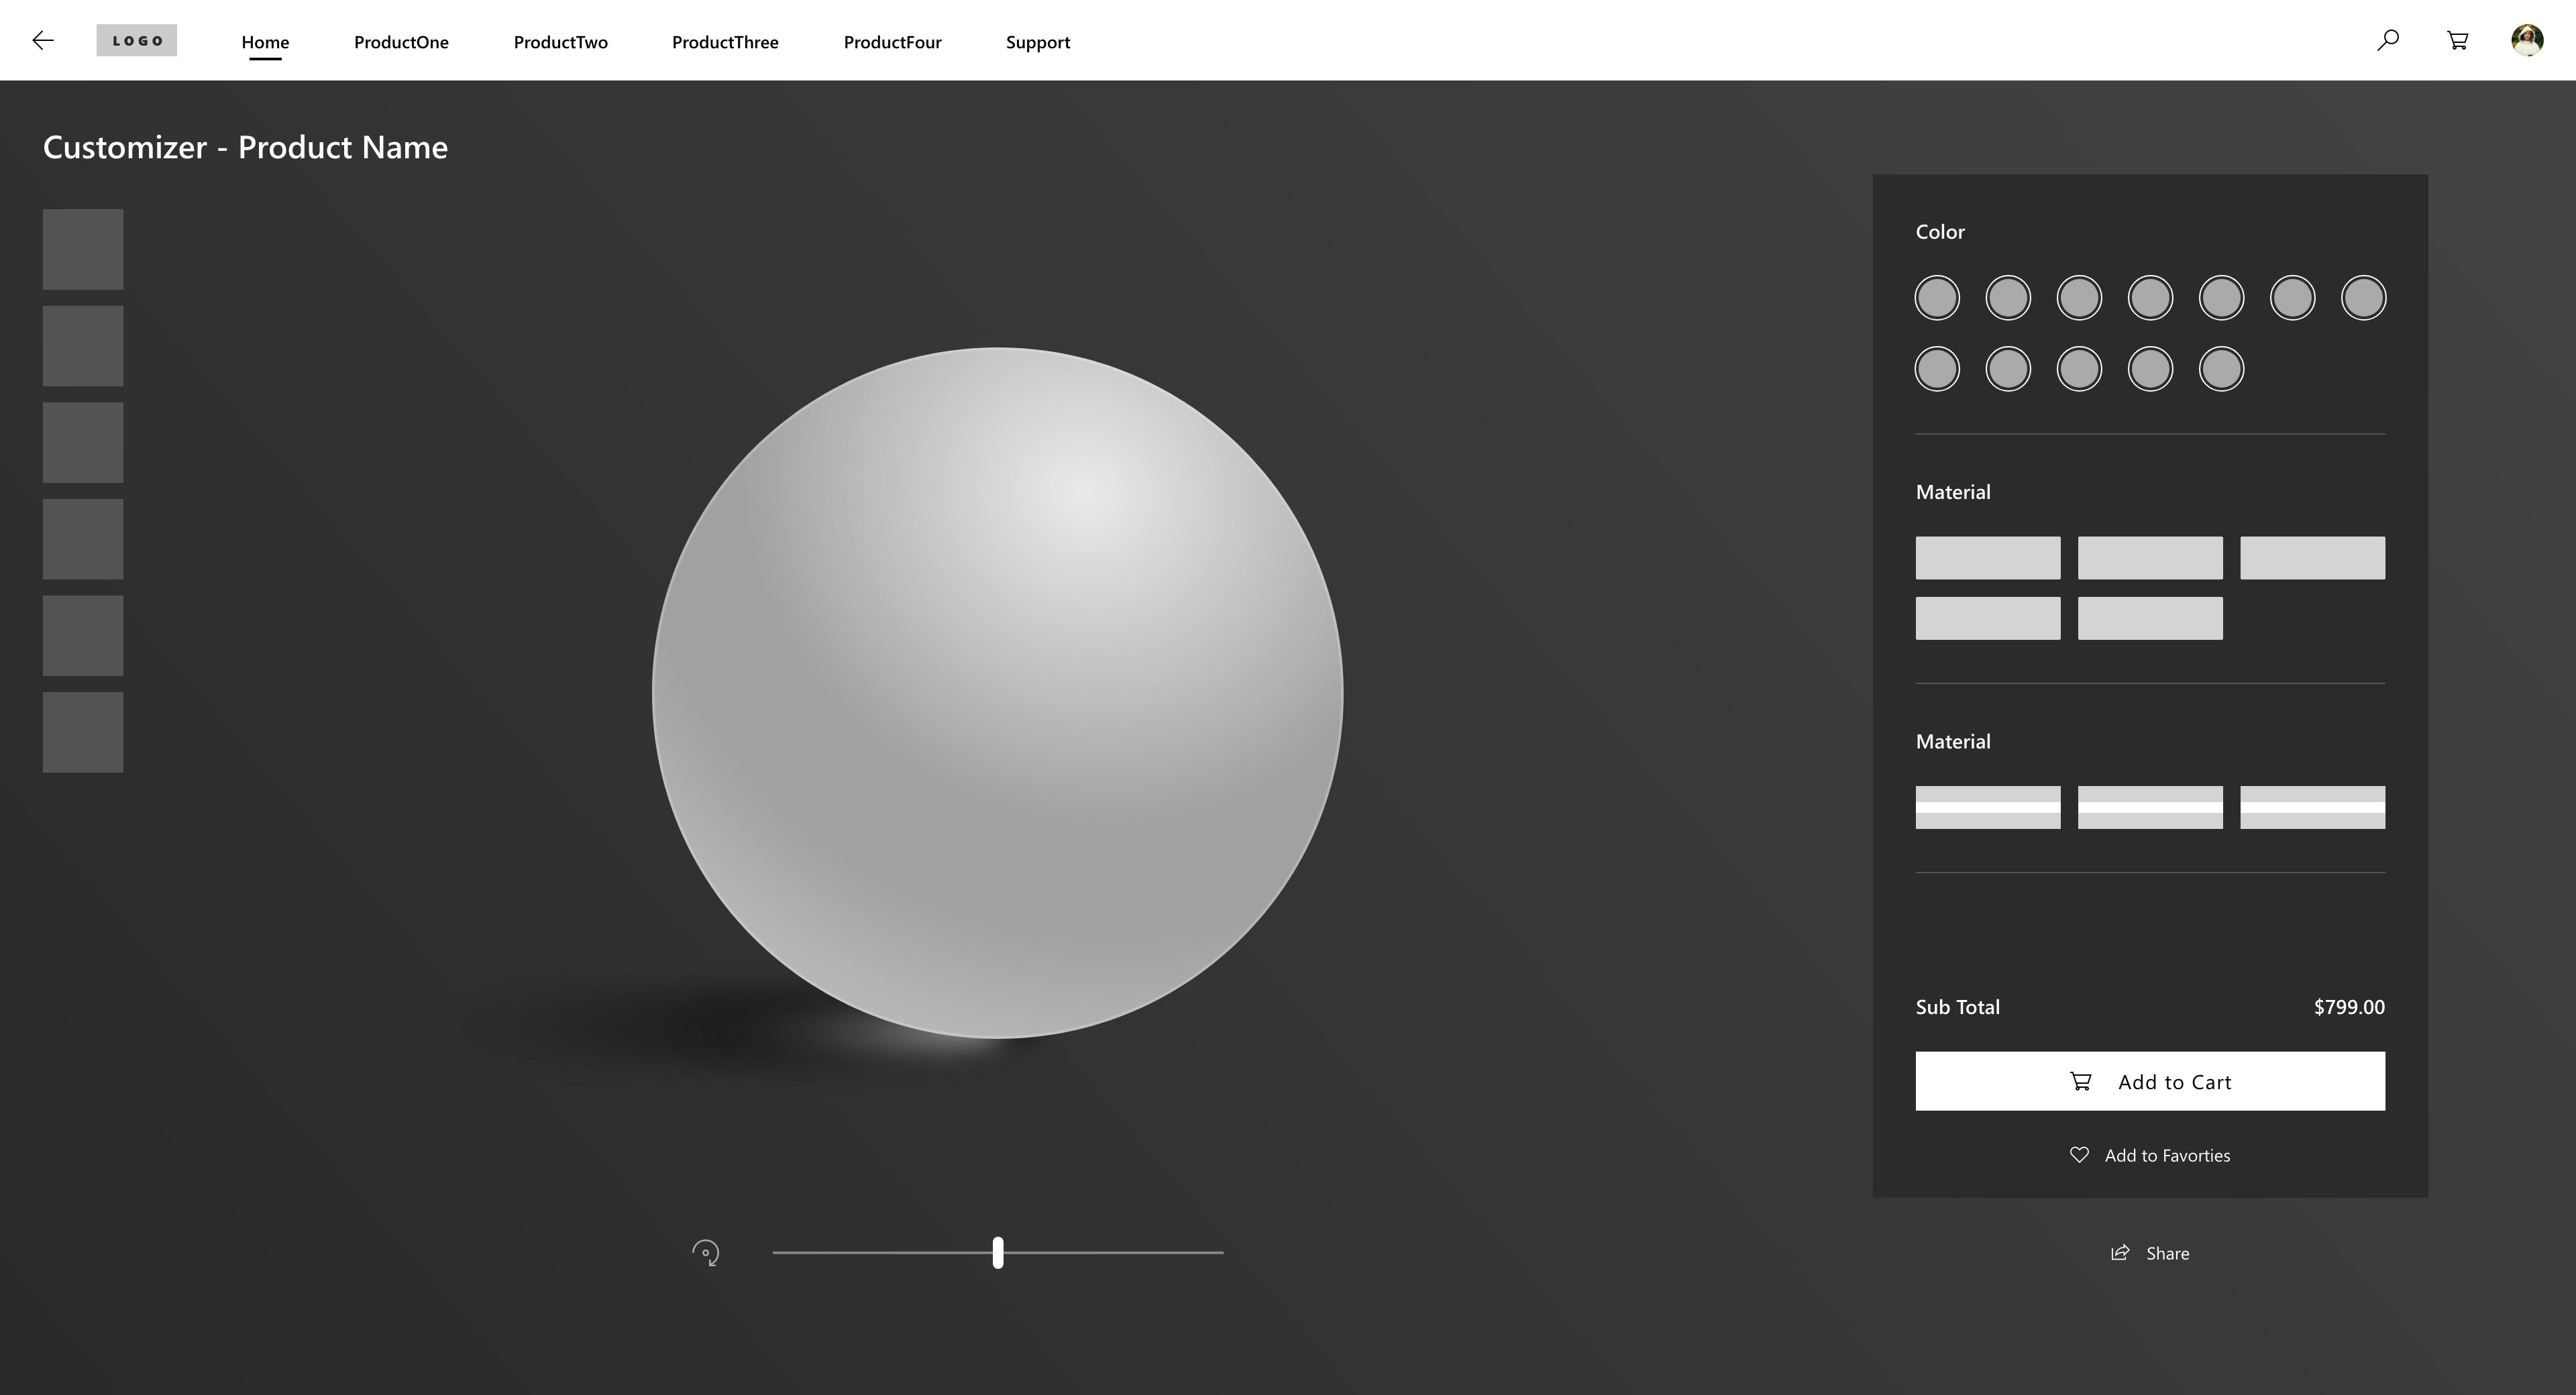Choose the third Material option in top row
This screenshot has width=2576, height=1395.
(x=2312, y=558)
